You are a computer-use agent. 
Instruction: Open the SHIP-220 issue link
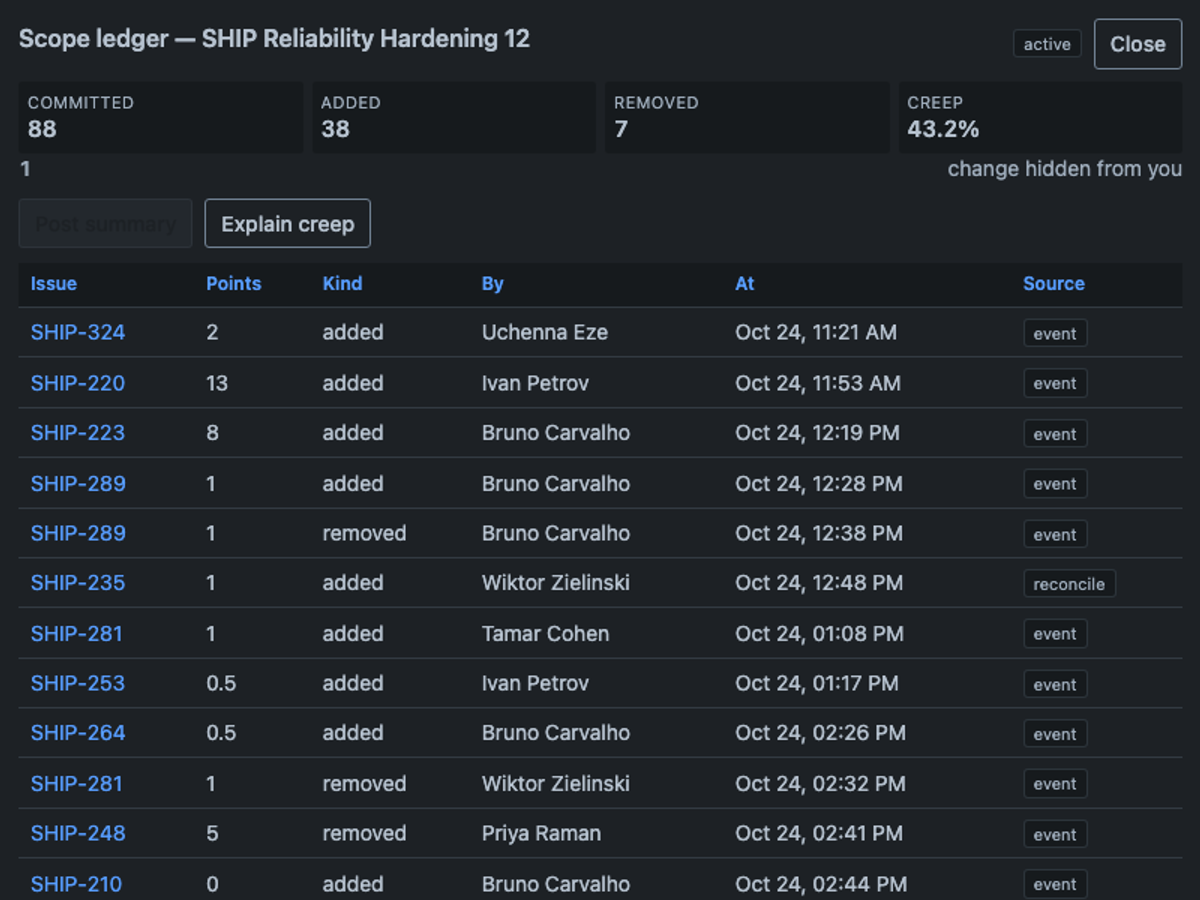tap(78, 383)
